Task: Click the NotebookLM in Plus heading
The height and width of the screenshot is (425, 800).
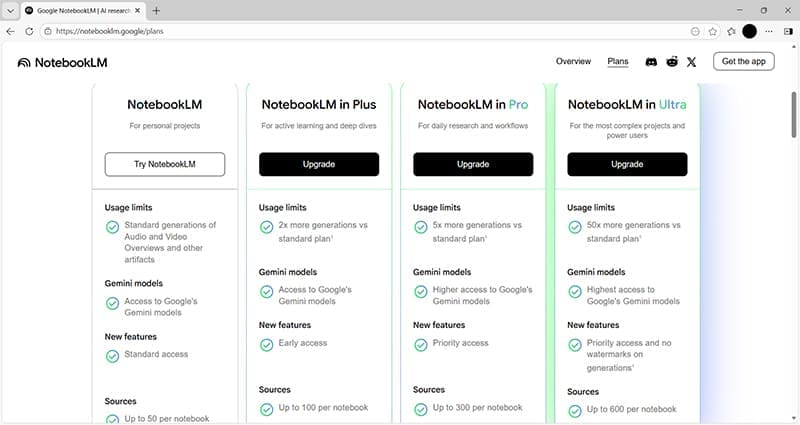Action: click(319, 105)
